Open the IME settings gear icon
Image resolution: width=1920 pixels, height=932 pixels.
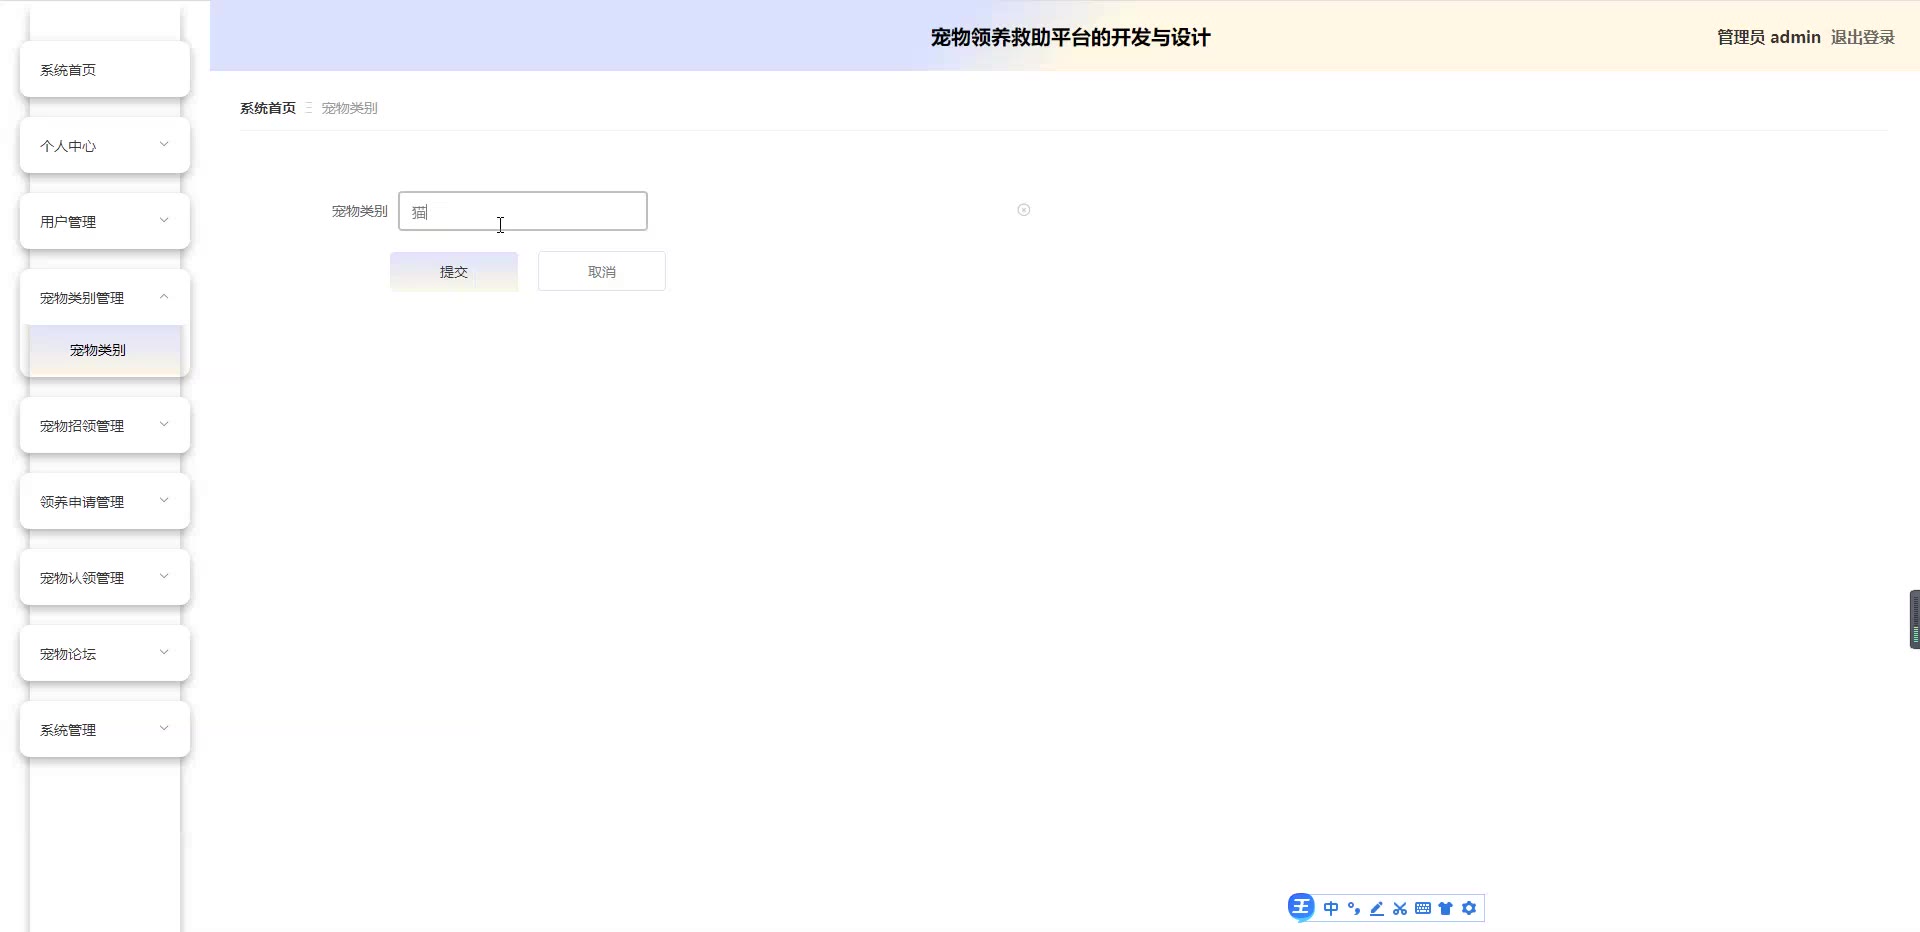coord(1469,908)
